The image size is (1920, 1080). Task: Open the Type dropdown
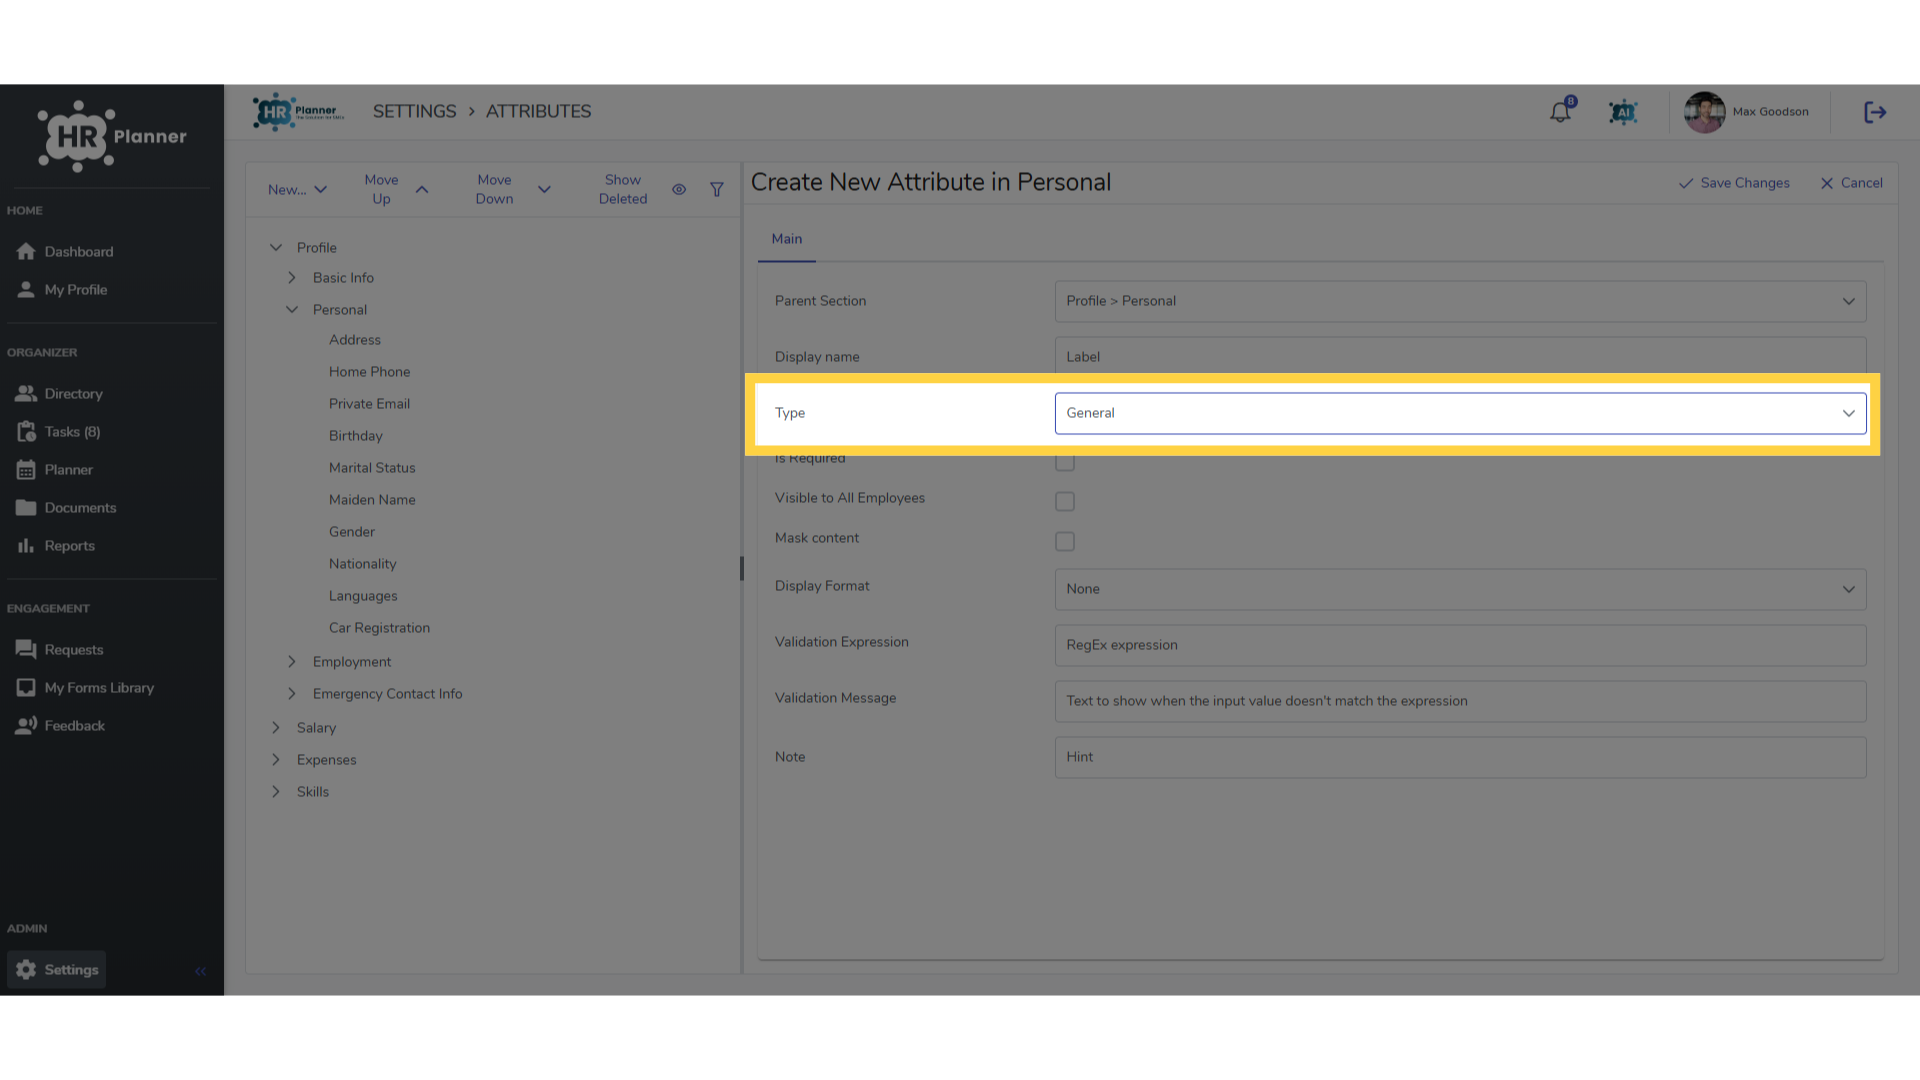(x=1460, y=413)
